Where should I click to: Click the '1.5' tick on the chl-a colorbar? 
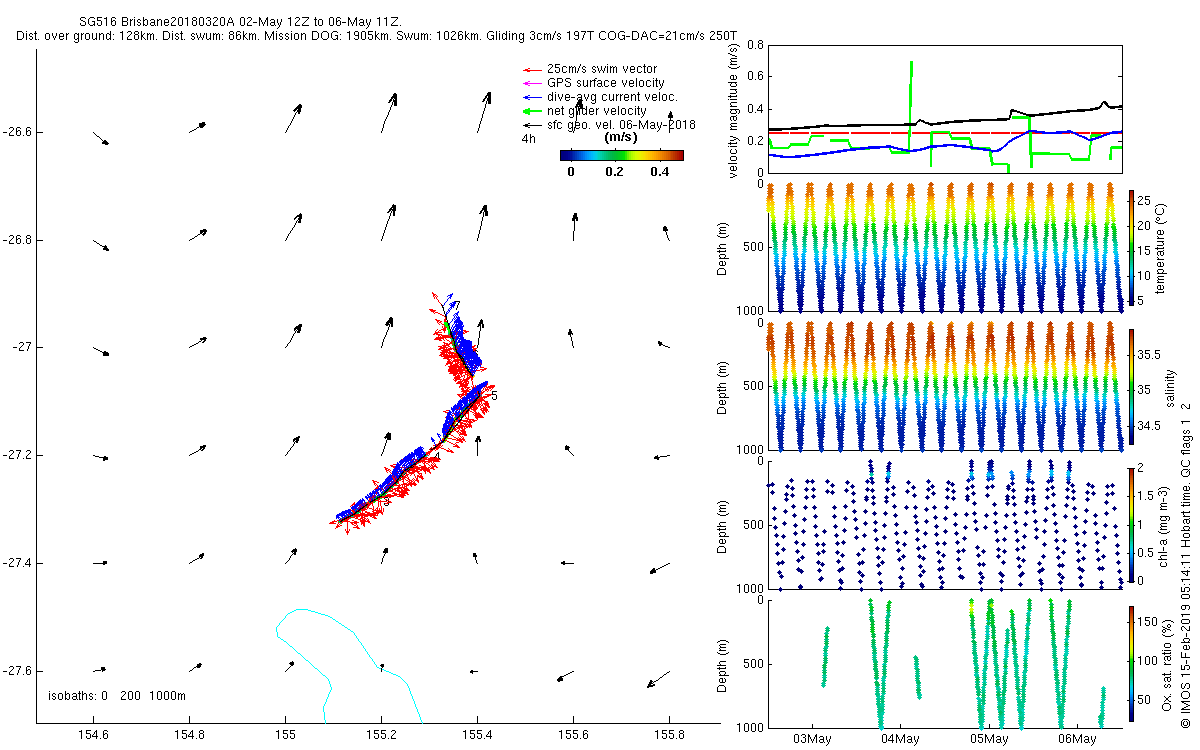pos(1145,496)
